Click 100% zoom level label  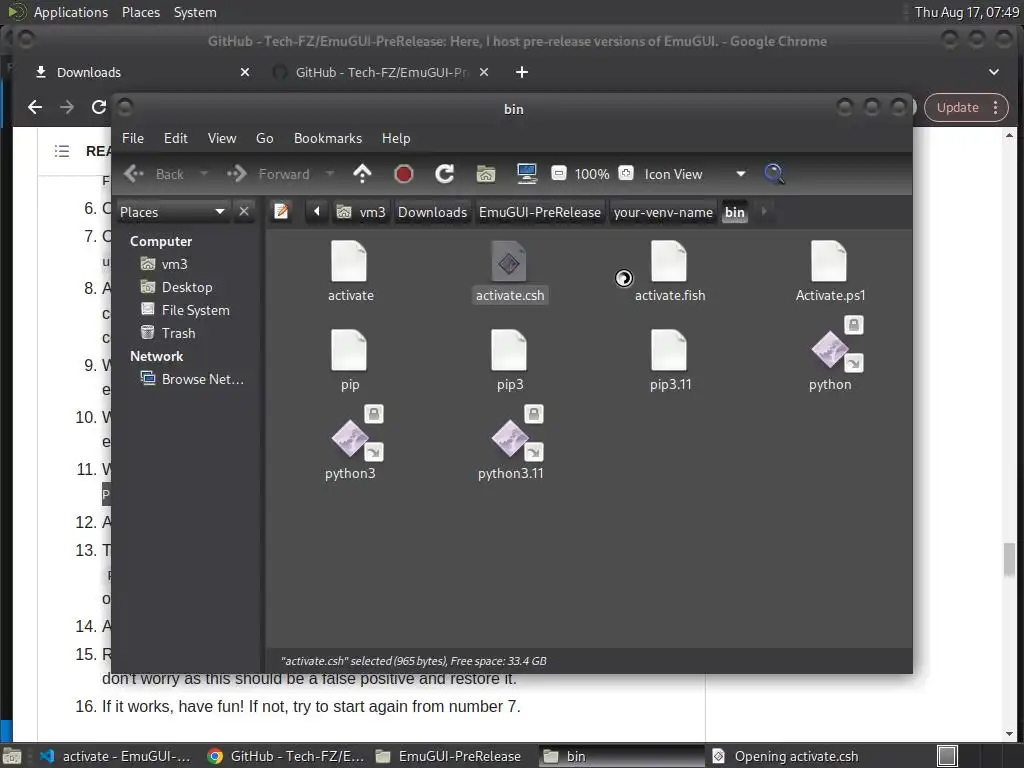pos(592,174)
